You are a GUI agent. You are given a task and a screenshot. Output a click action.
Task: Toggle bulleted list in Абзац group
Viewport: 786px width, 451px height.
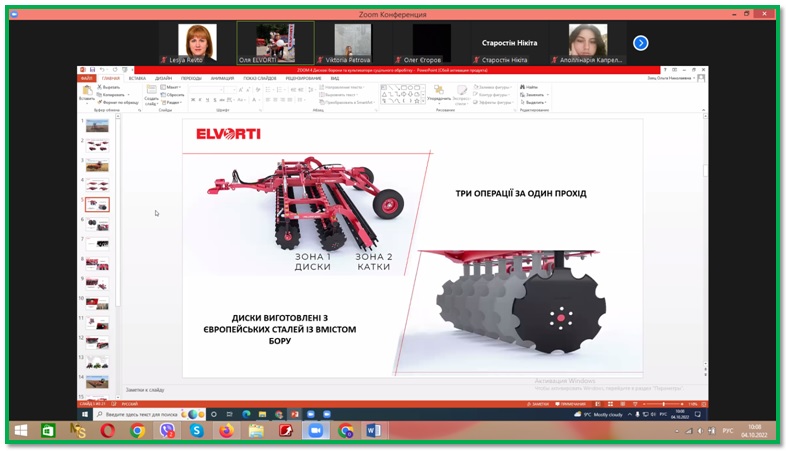pyautogui.click(x=269, y=90)
